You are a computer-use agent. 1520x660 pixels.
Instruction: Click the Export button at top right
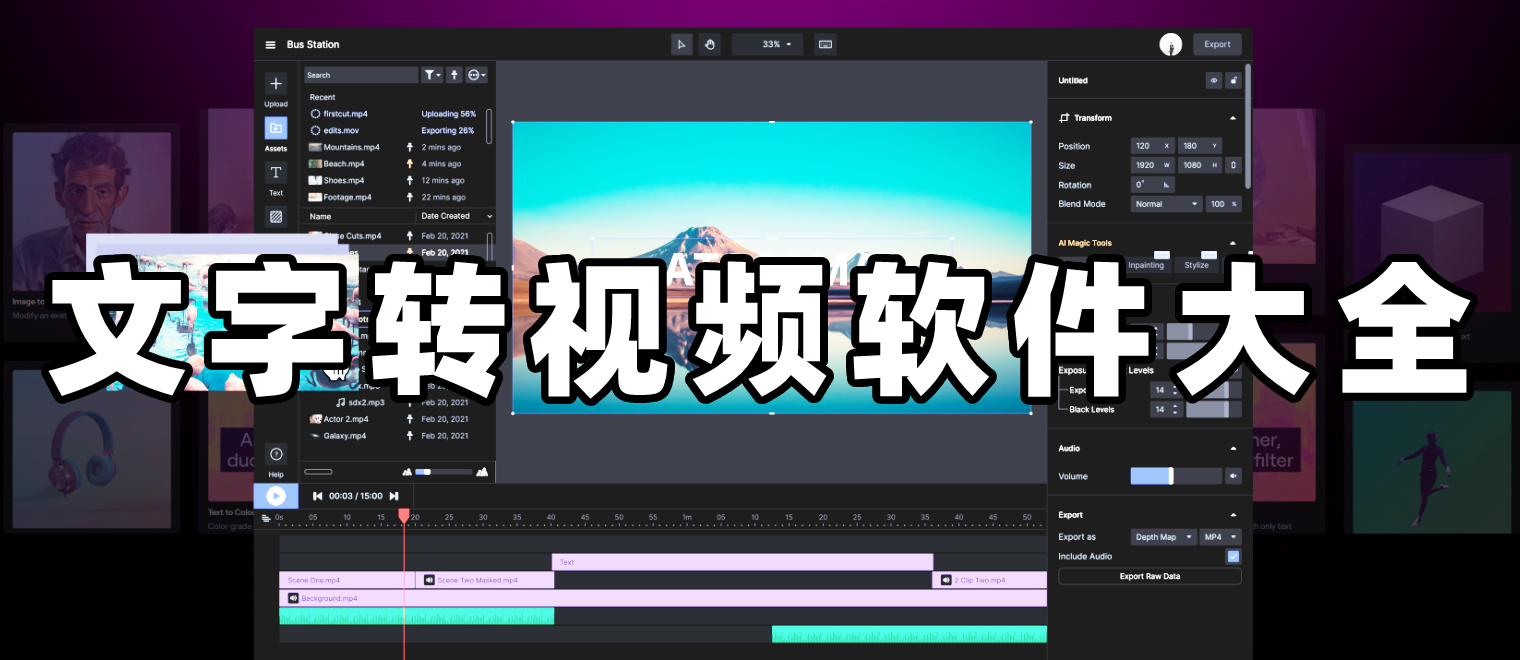[x=1217, y=44]
